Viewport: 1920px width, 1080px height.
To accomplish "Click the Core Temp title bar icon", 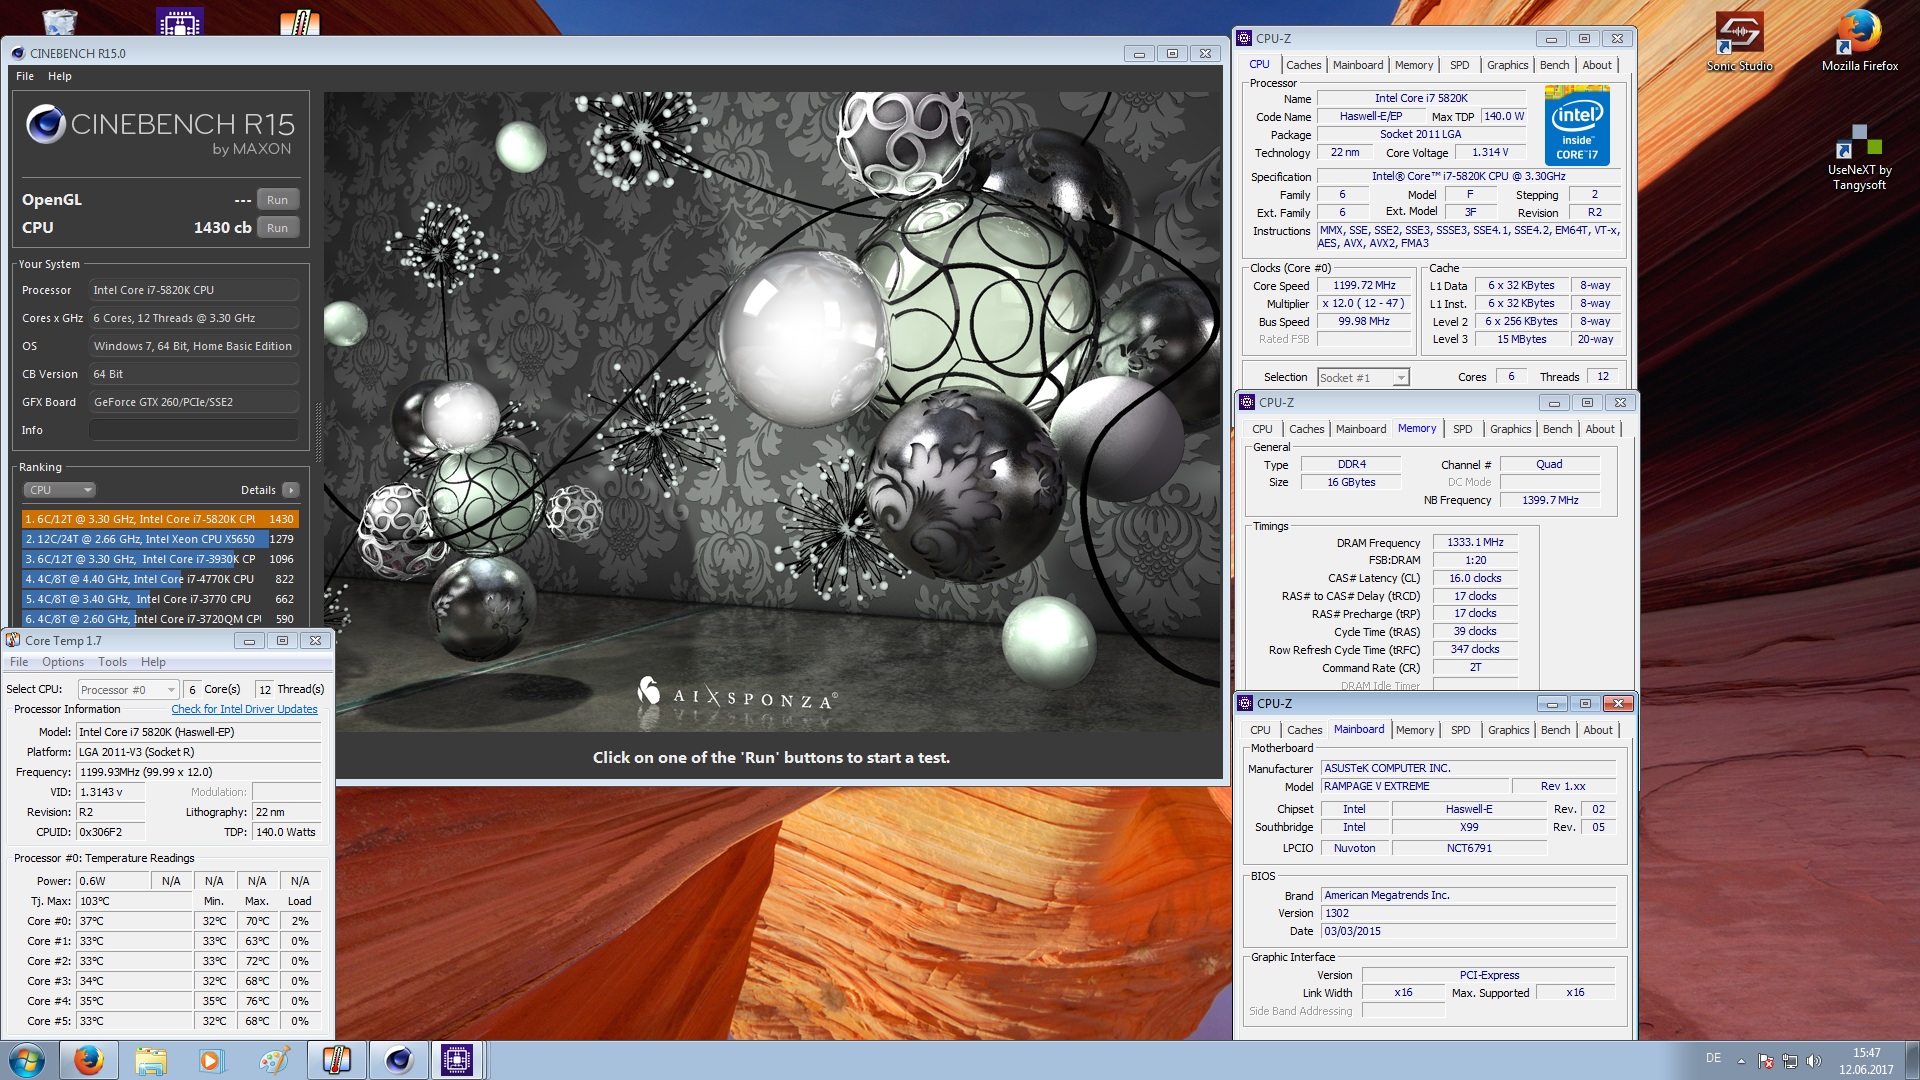I will pyautogui.click(x=13, y=640).
